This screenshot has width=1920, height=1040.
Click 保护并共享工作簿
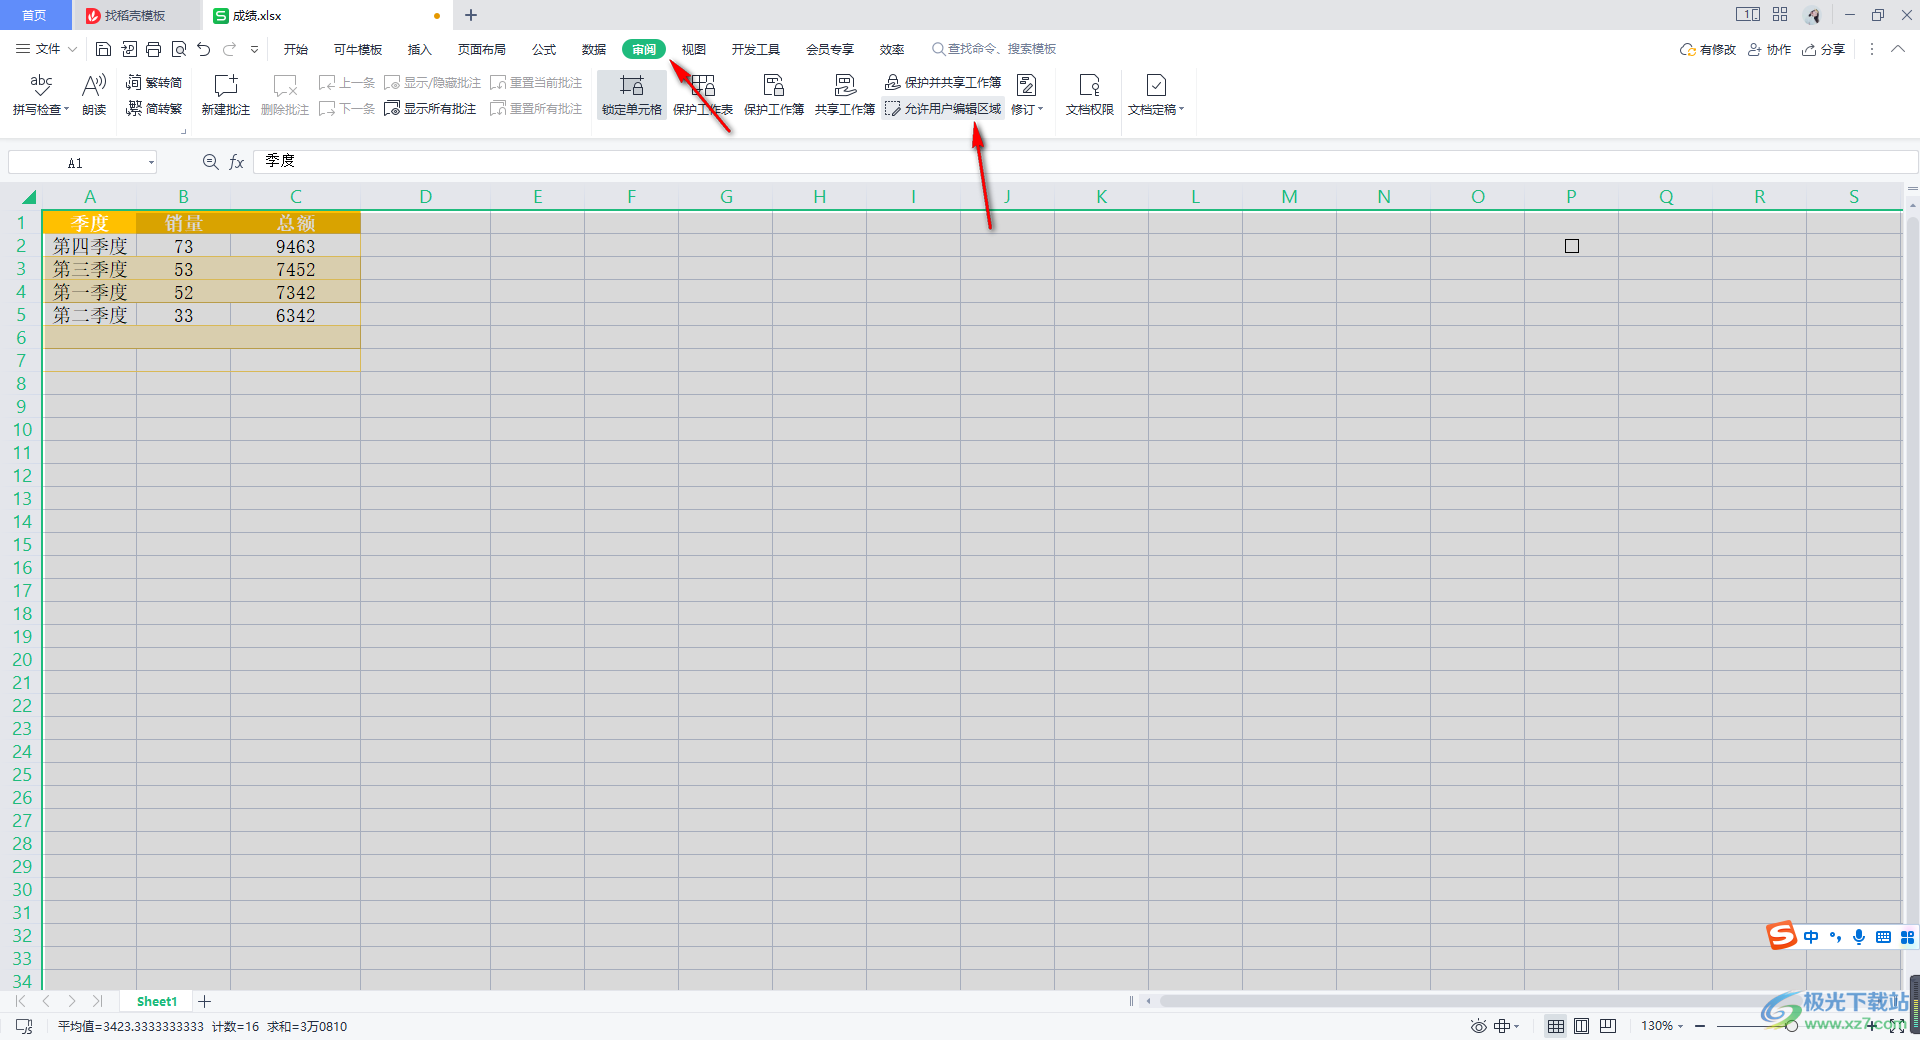943,82
